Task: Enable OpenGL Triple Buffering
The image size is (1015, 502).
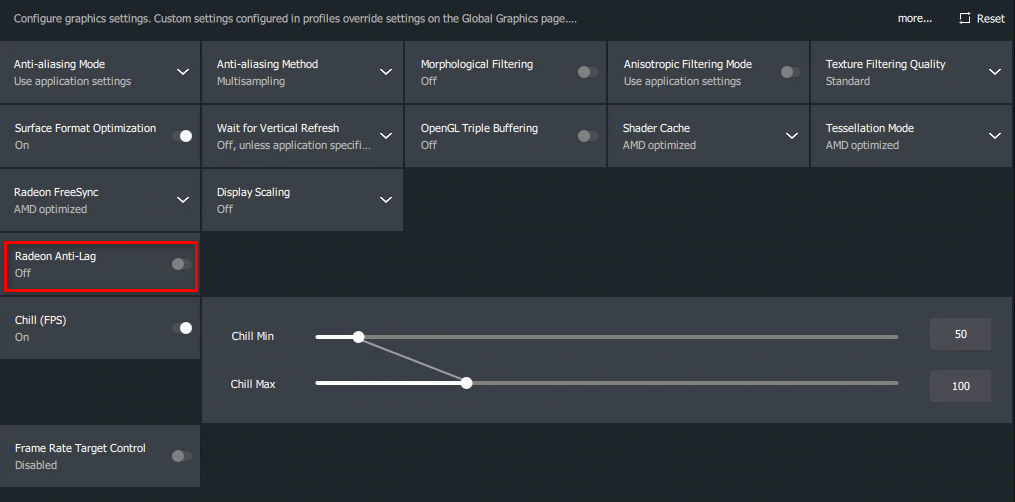Action: [588, 136]
